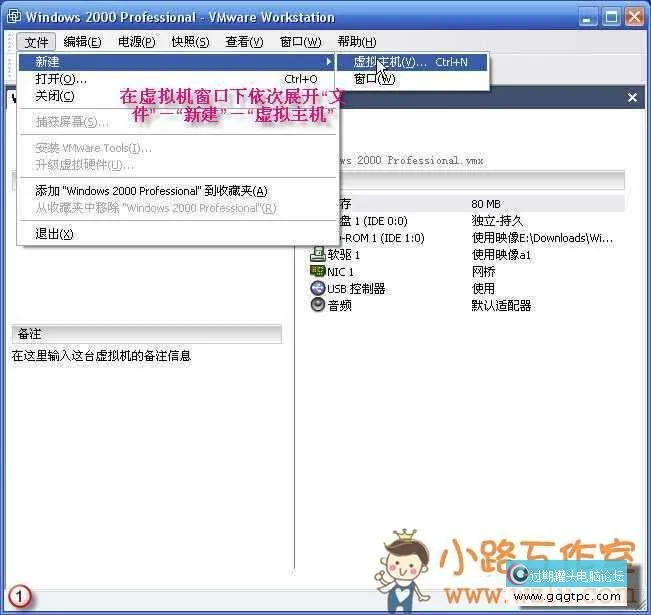This screenshot has width=651, height=615.
Task: Click the (IDE 0:0) hard disk row
Action: pos(373,221)
